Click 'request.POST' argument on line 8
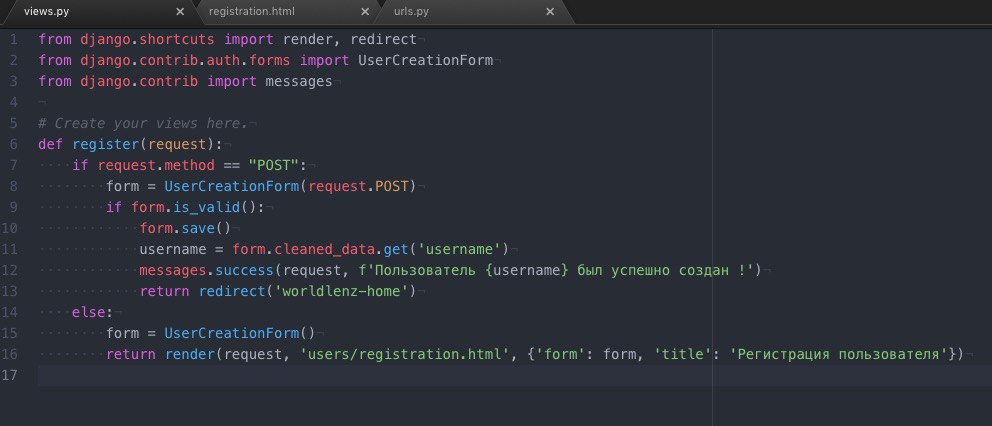Viewport: 992px width, 426px height. coord(358,185)
